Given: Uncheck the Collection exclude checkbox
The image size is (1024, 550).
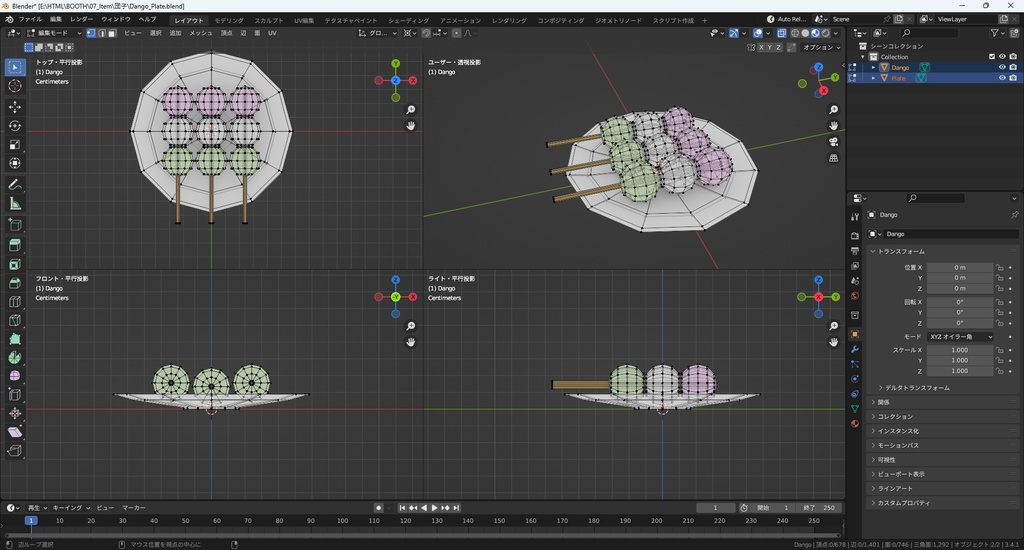Looking at the screenshot, I should [992, 57].
